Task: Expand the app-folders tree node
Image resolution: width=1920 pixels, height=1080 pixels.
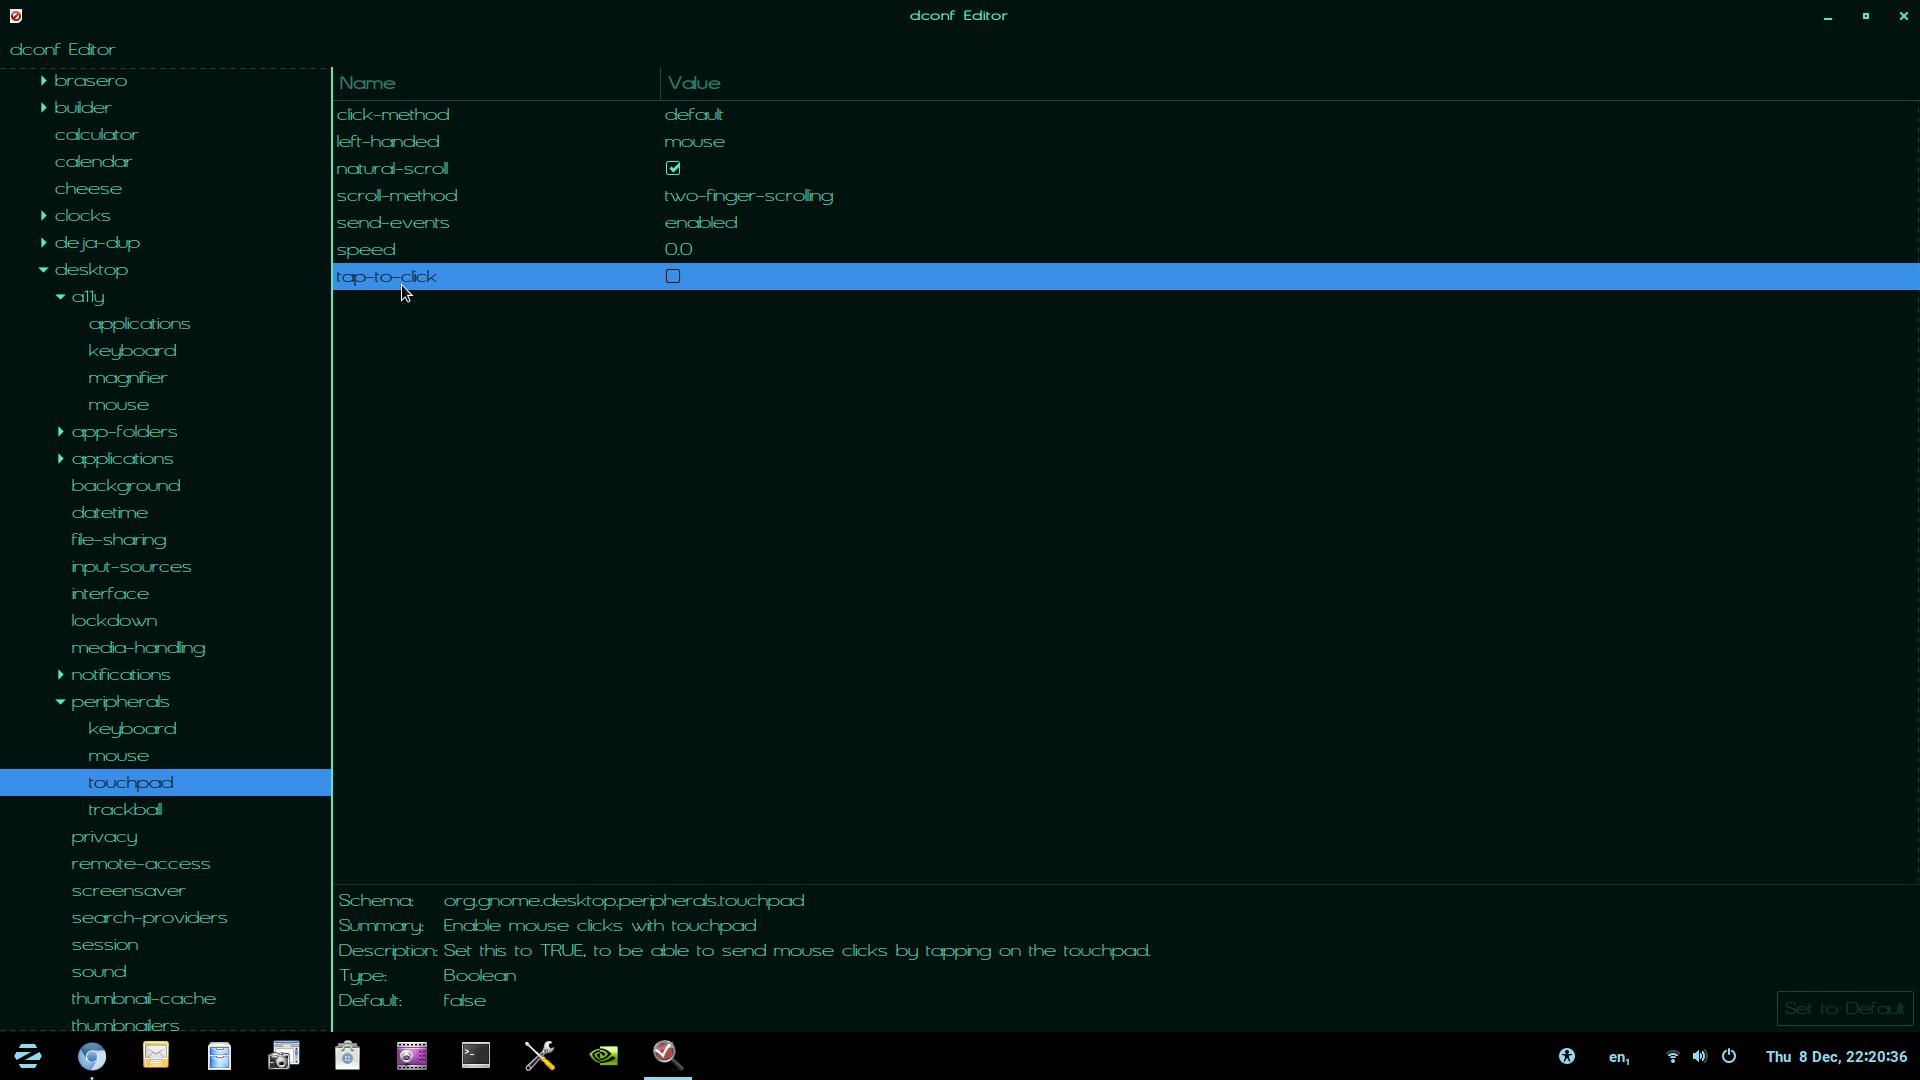Action: click(x=60, y=431)
